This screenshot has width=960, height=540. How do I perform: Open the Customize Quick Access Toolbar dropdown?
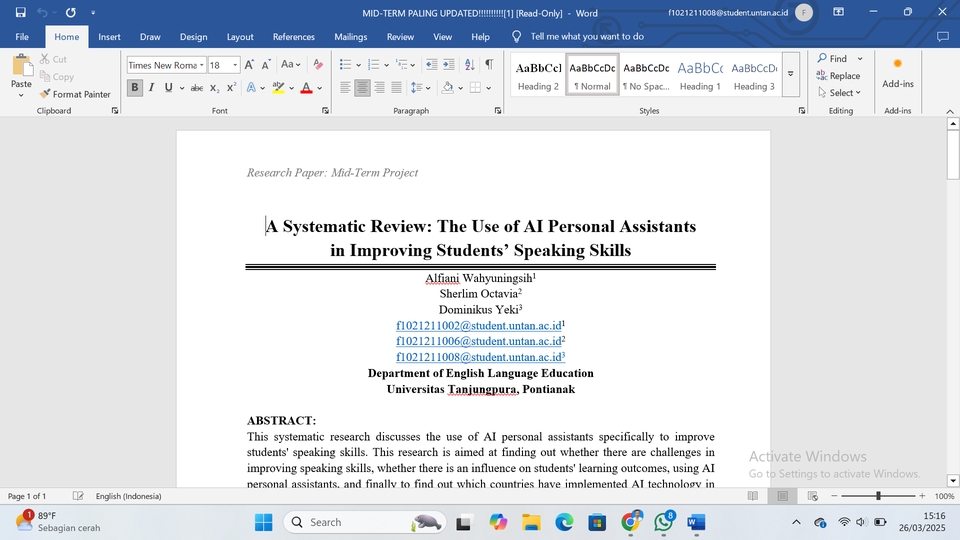[x=93, y=12]
